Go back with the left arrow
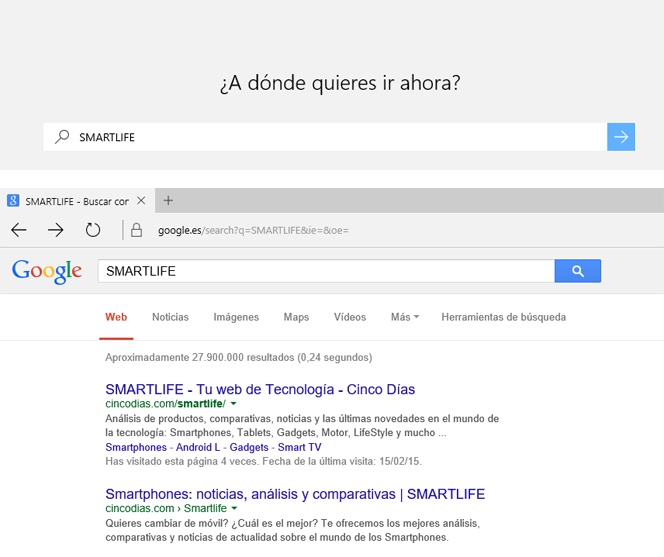 (19, 230)
